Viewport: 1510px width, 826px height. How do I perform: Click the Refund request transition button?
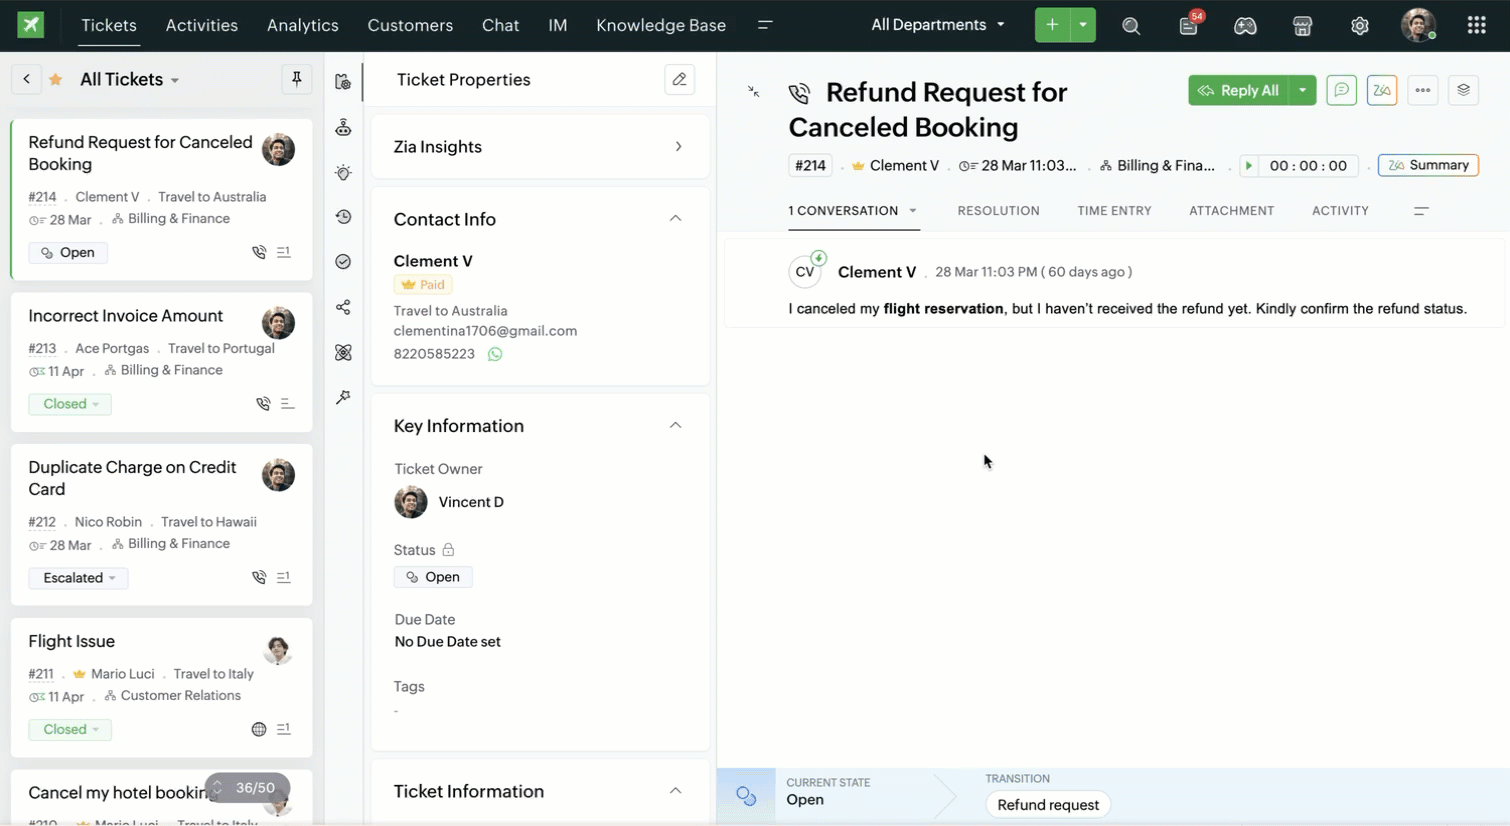1047,805
